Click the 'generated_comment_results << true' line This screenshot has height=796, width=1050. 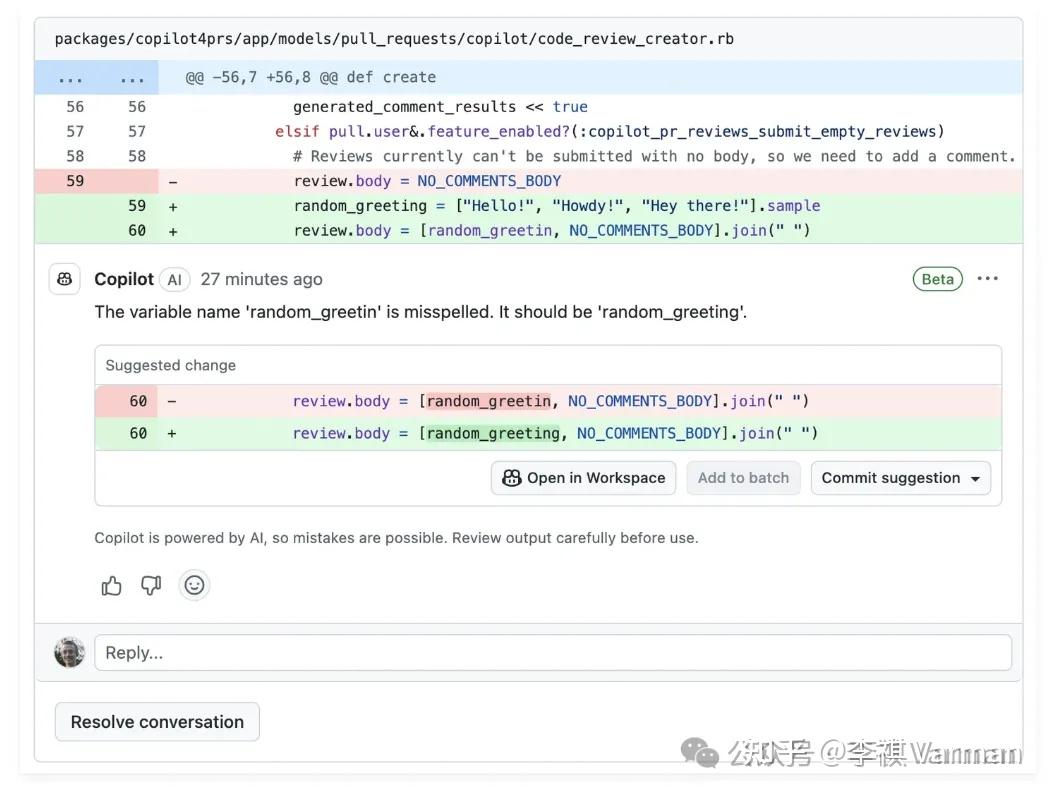[441, 106]
